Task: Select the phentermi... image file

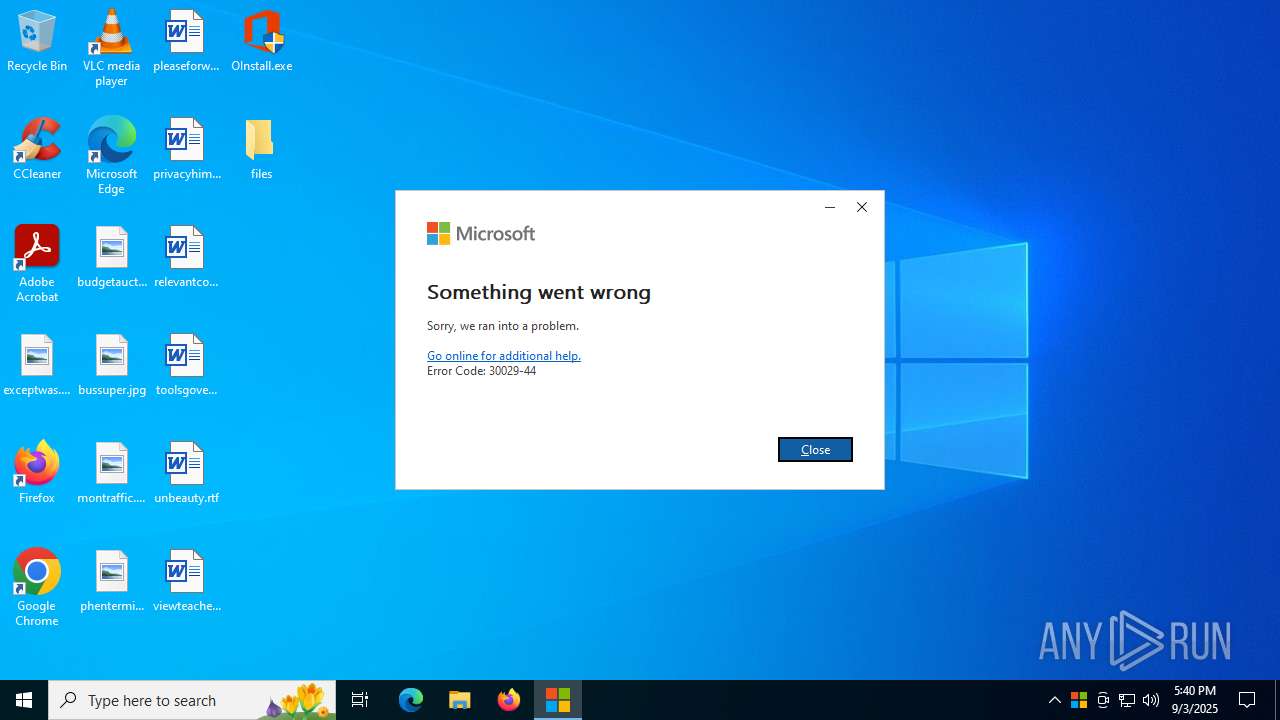Action: click(111, 581)
